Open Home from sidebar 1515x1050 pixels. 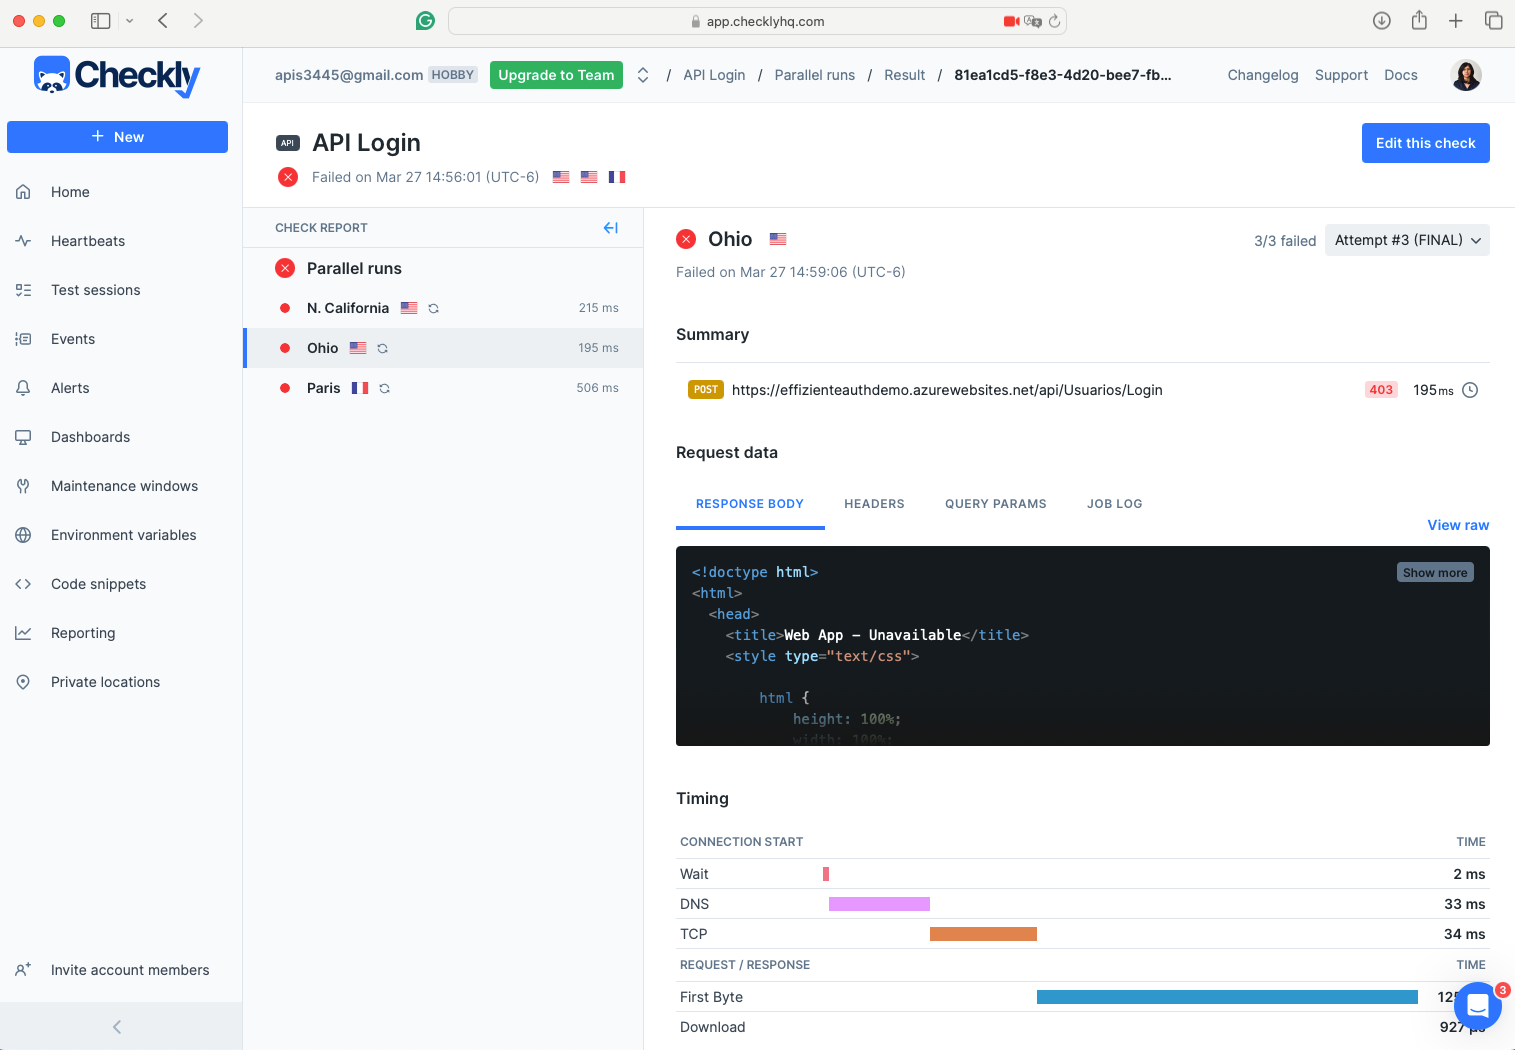tap(70, 192)
